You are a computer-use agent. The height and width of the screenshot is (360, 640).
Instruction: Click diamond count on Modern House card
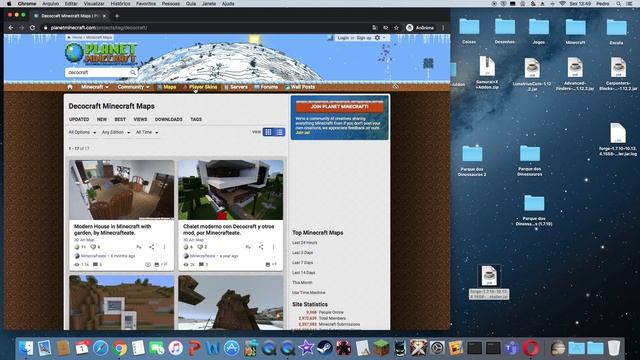click(80, 247)
